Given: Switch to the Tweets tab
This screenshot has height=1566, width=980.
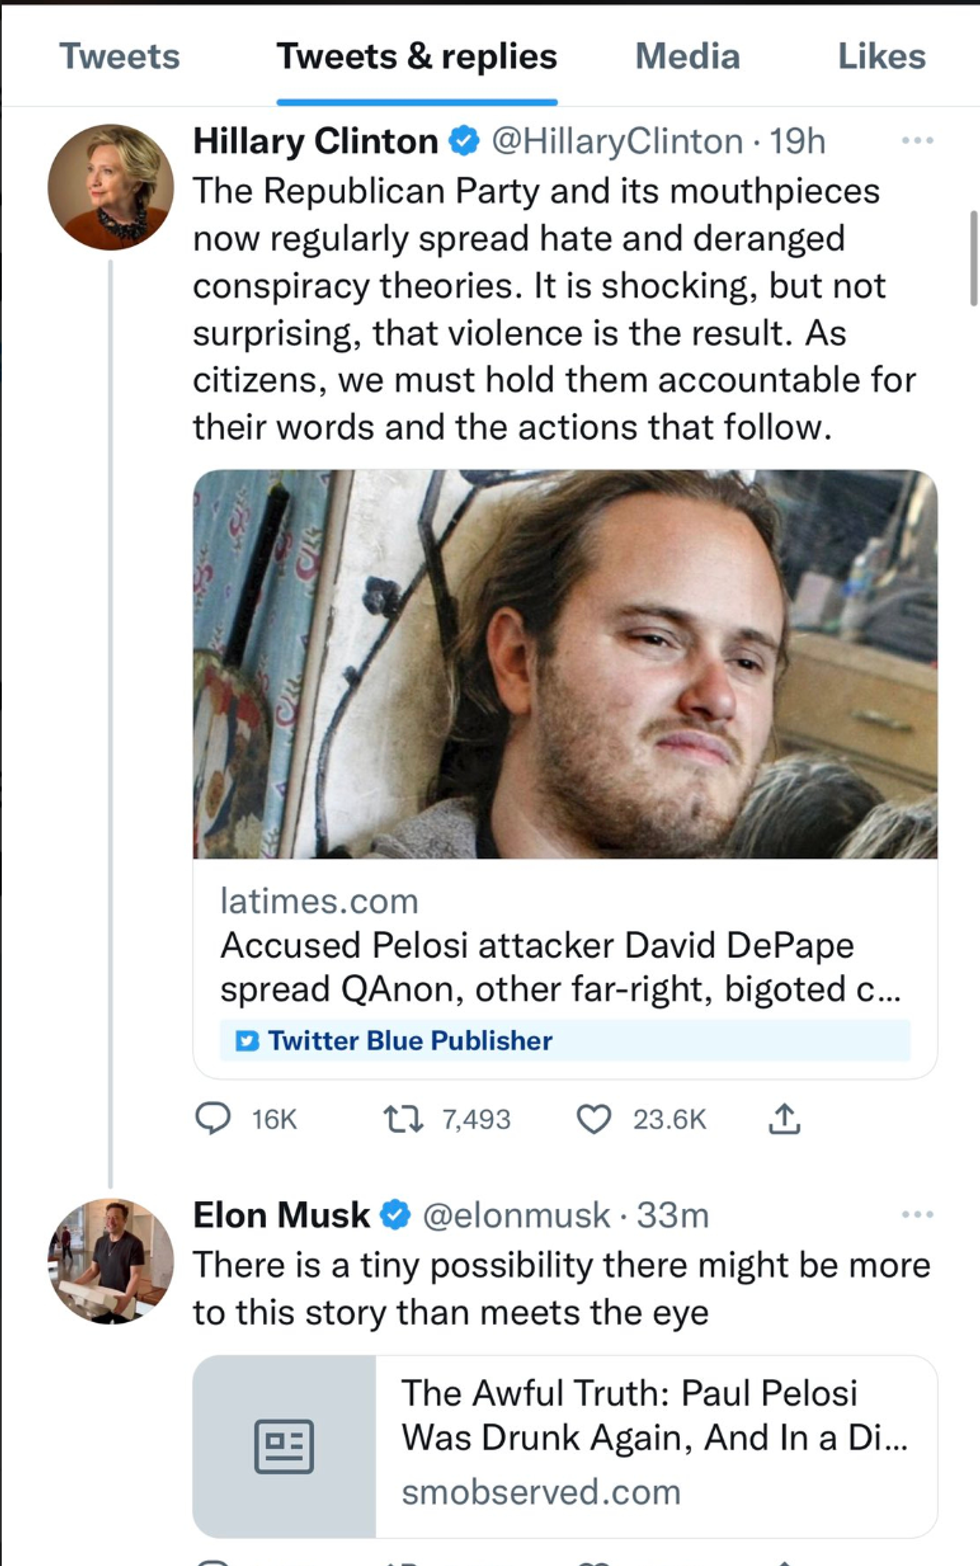Looking at the screenshot, I should point(119,56).
